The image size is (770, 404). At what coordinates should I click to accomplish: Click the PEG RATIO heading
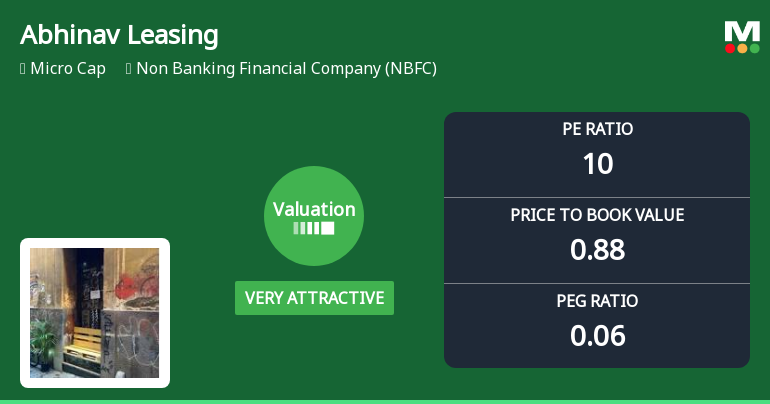[597, 300]
